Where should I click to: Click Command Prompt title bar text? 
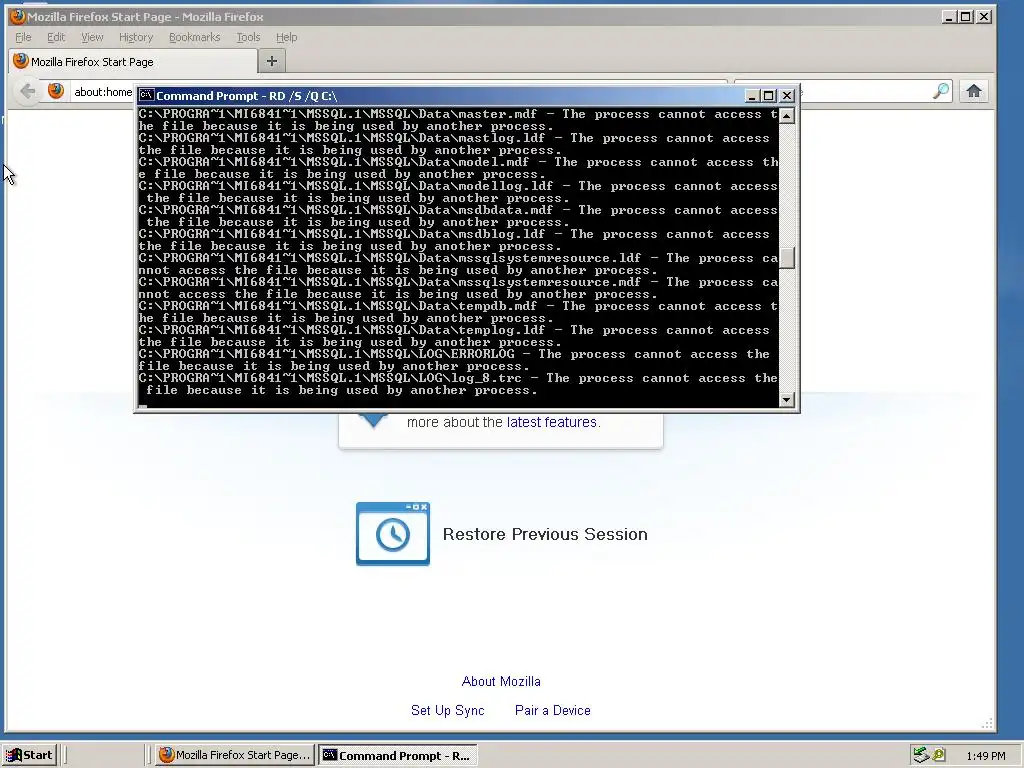pyautogui.click(x=247, y=96)
